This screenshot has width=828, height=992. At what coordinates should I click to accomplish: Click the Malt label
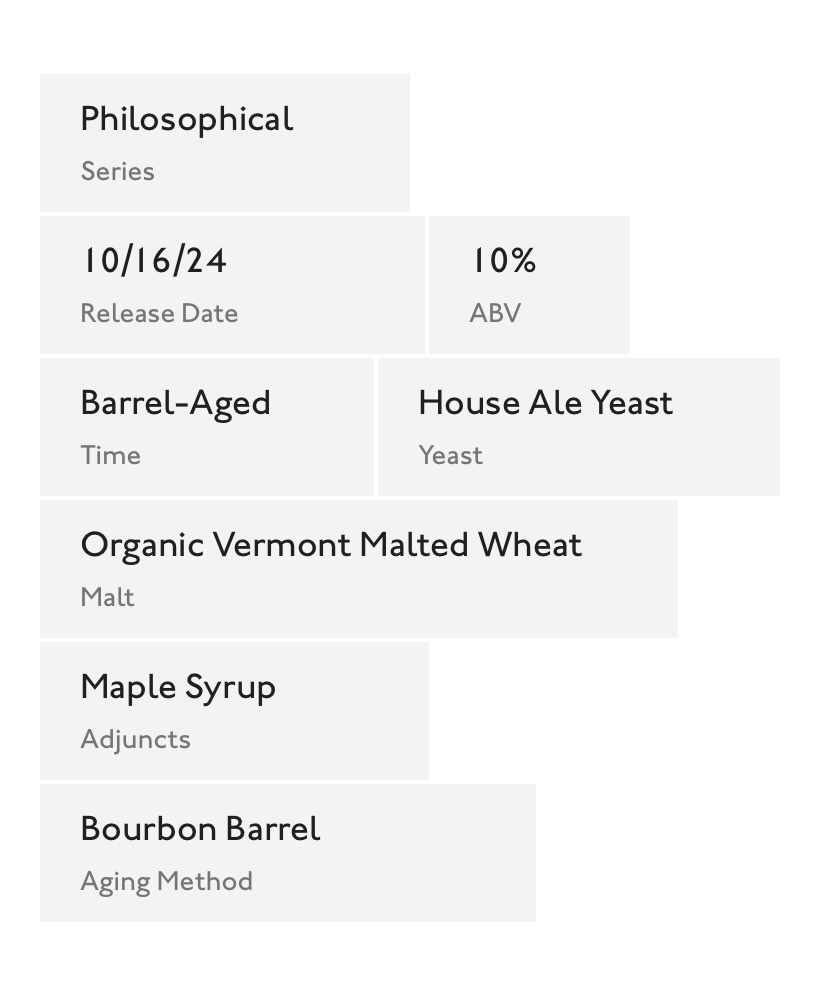pyautogui.click(x=108, y=597)
